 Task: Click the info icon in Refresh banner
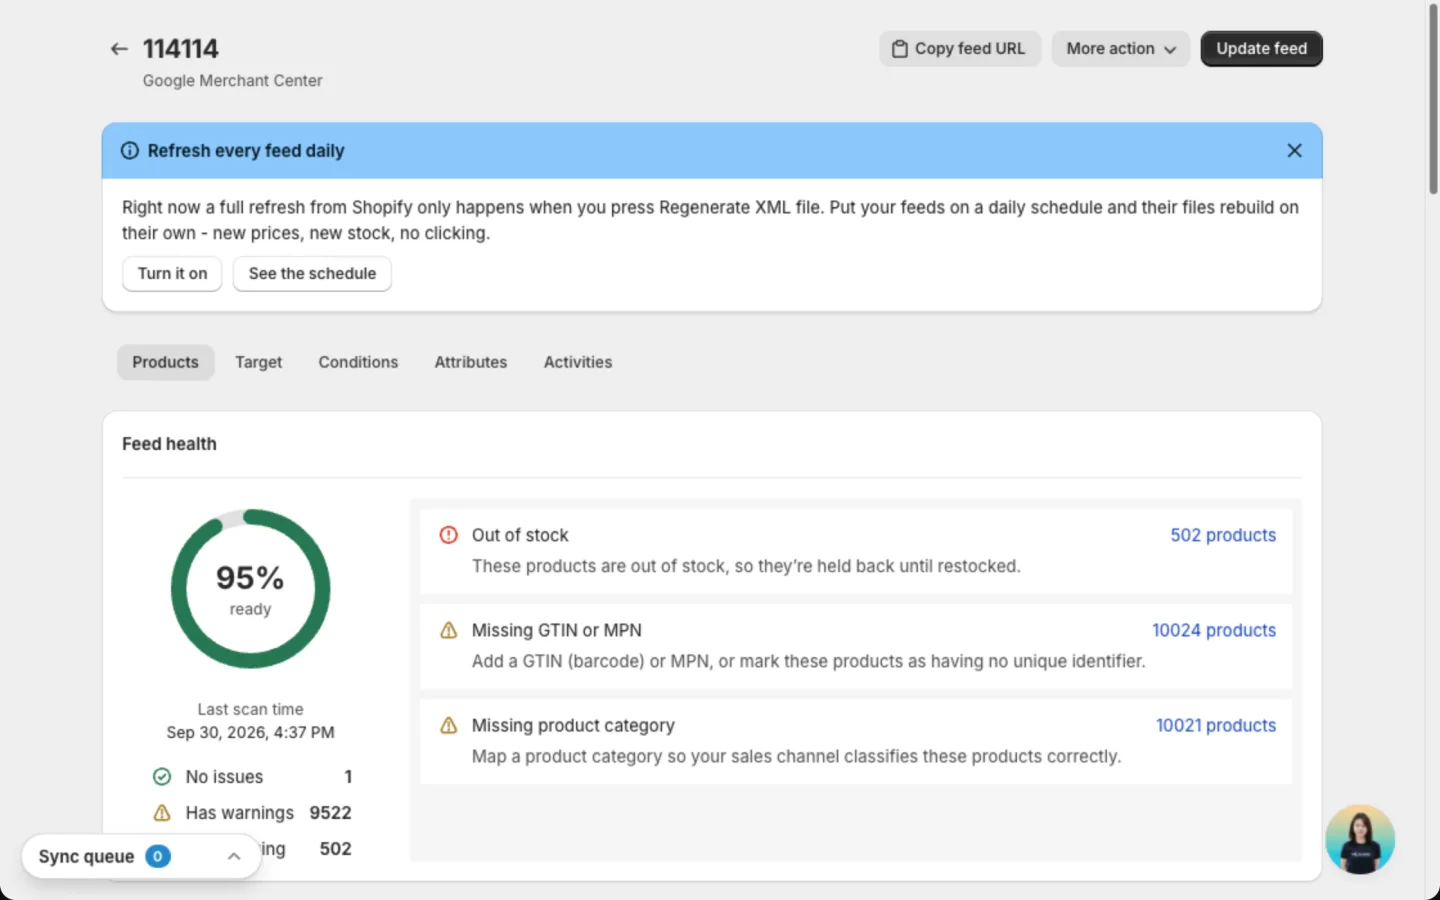[130, 151]
